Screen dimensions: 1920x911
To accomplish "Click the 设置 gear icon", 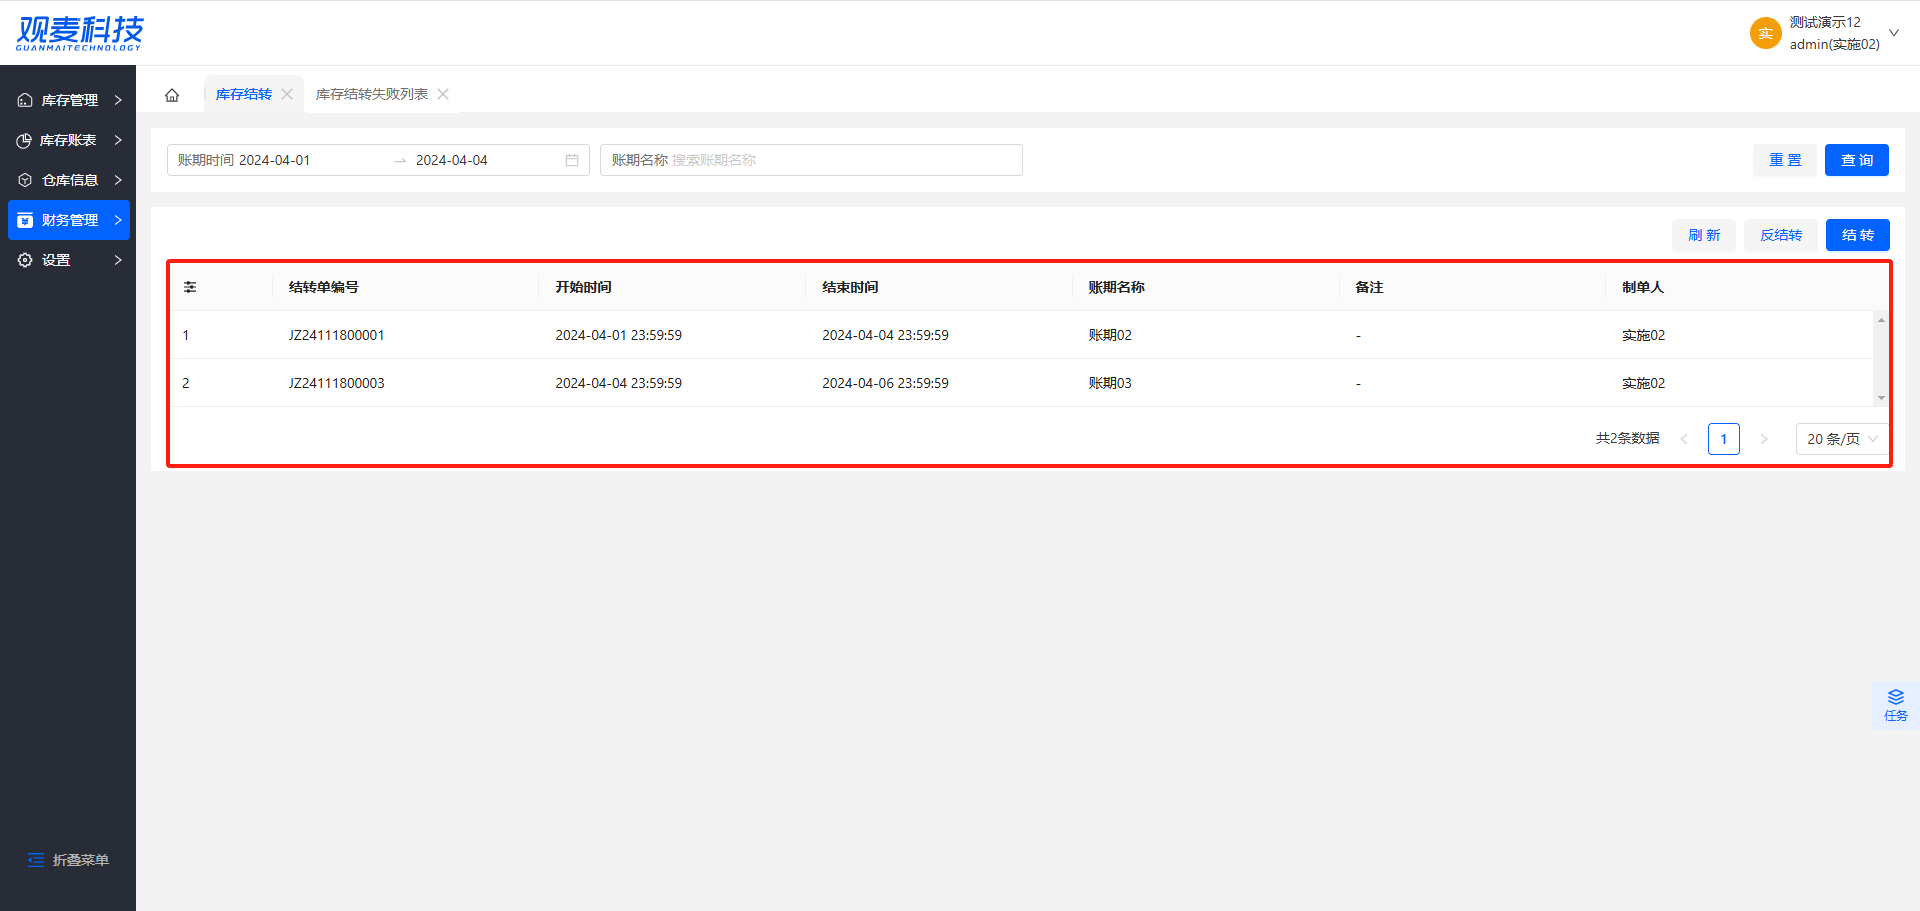I will point(25,260).
